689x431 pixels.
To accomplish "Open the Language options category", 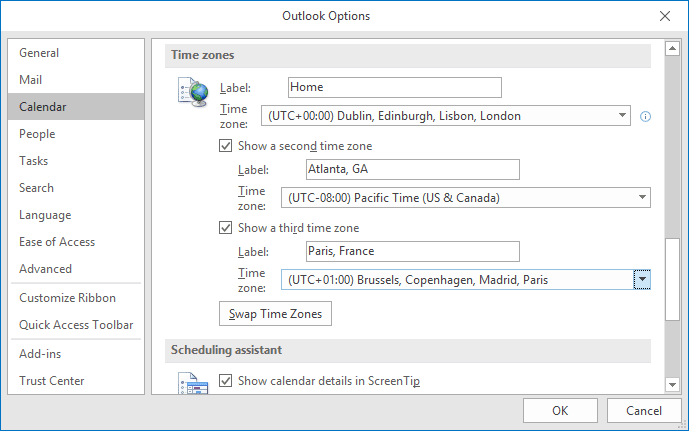I will click(76, 215).
